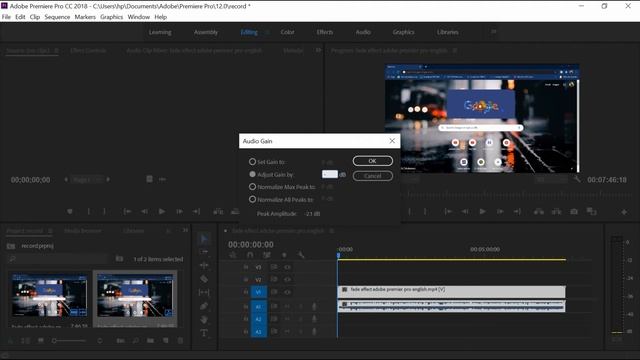Image resolution: width=640 pixels, height=360 pixels.
Task: Open Automate to Sequence in Project panel
Action: click(x=121, y=340)
